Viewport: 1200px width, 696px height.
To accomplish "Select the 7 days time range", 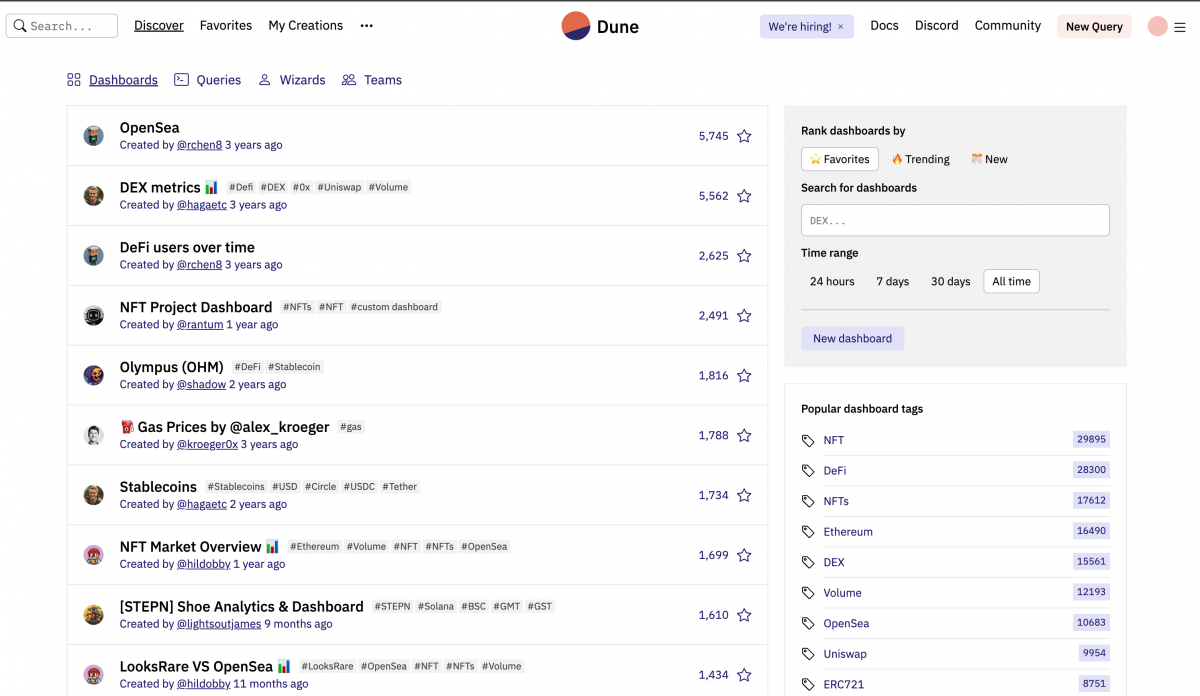I will [892, 282].
